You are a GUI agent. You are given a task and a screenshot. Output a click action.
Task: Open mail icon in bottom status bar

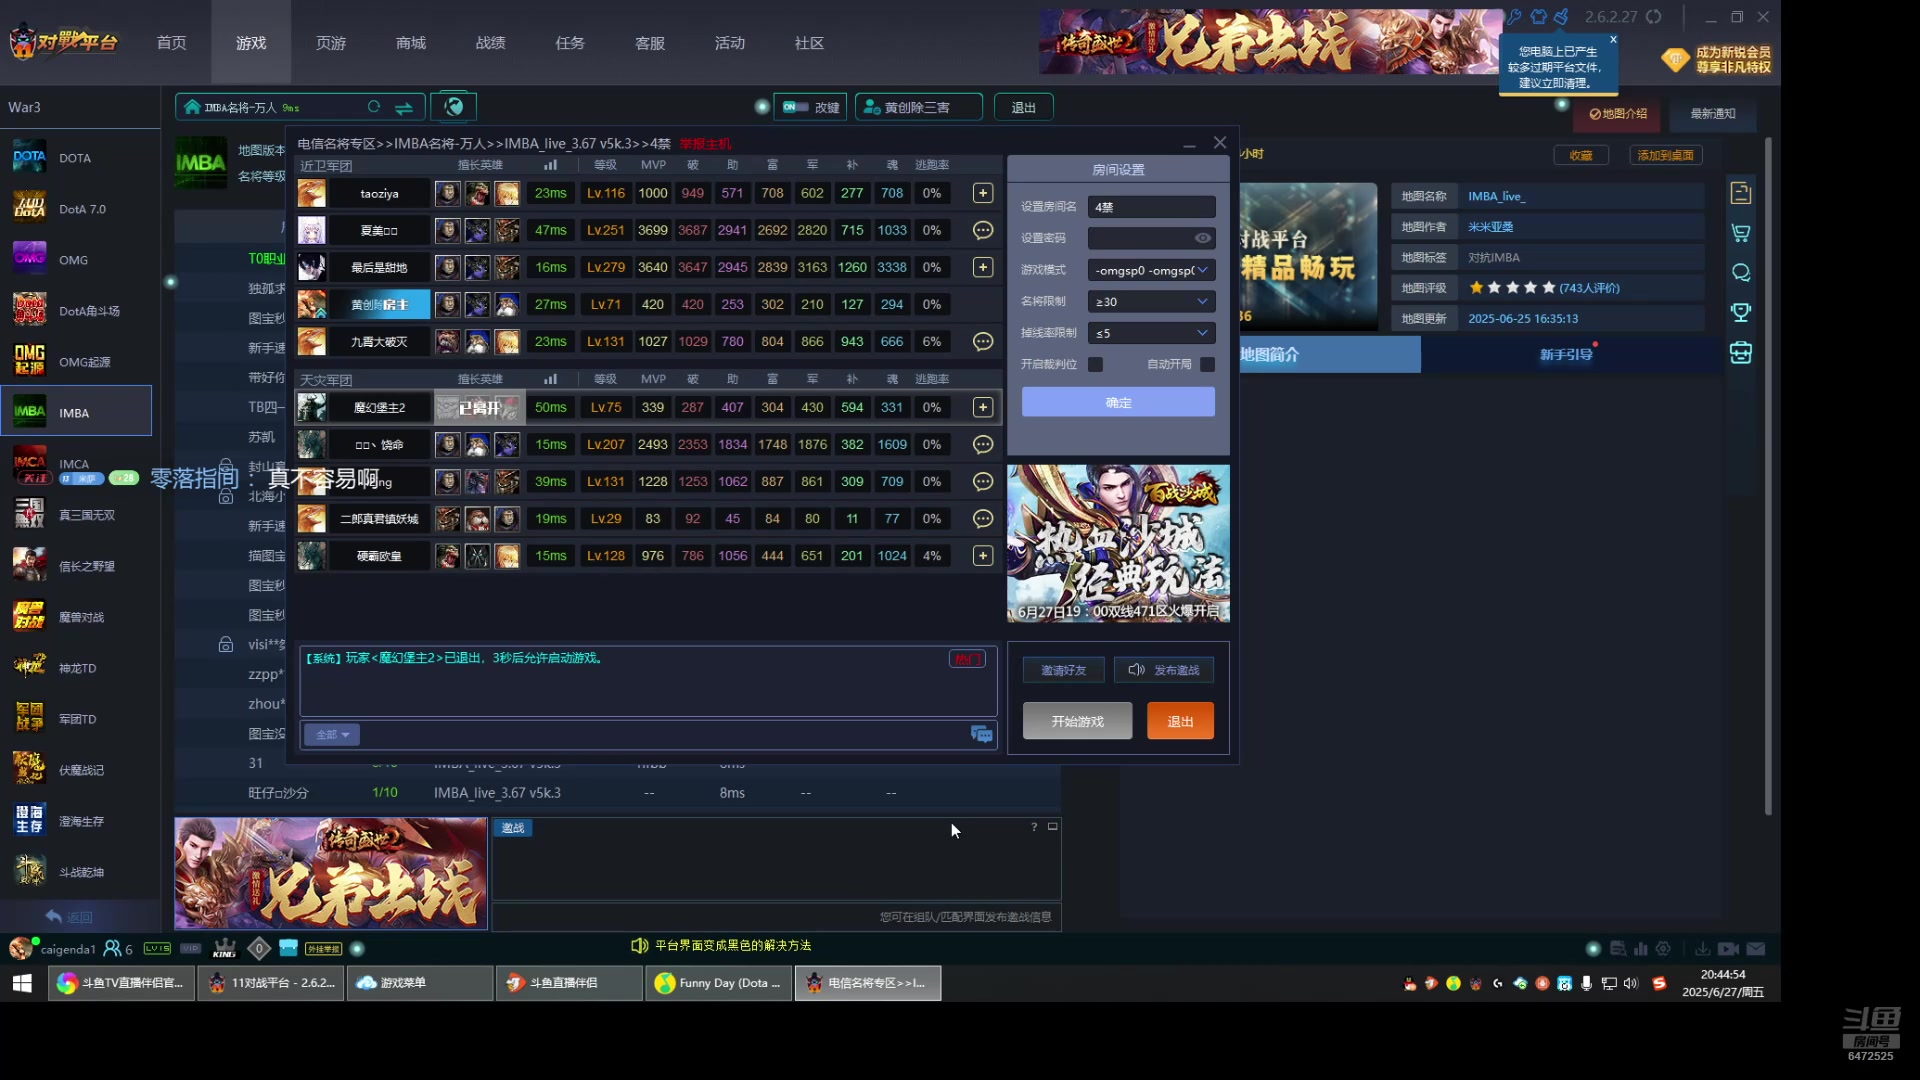tap(1756, 948)
